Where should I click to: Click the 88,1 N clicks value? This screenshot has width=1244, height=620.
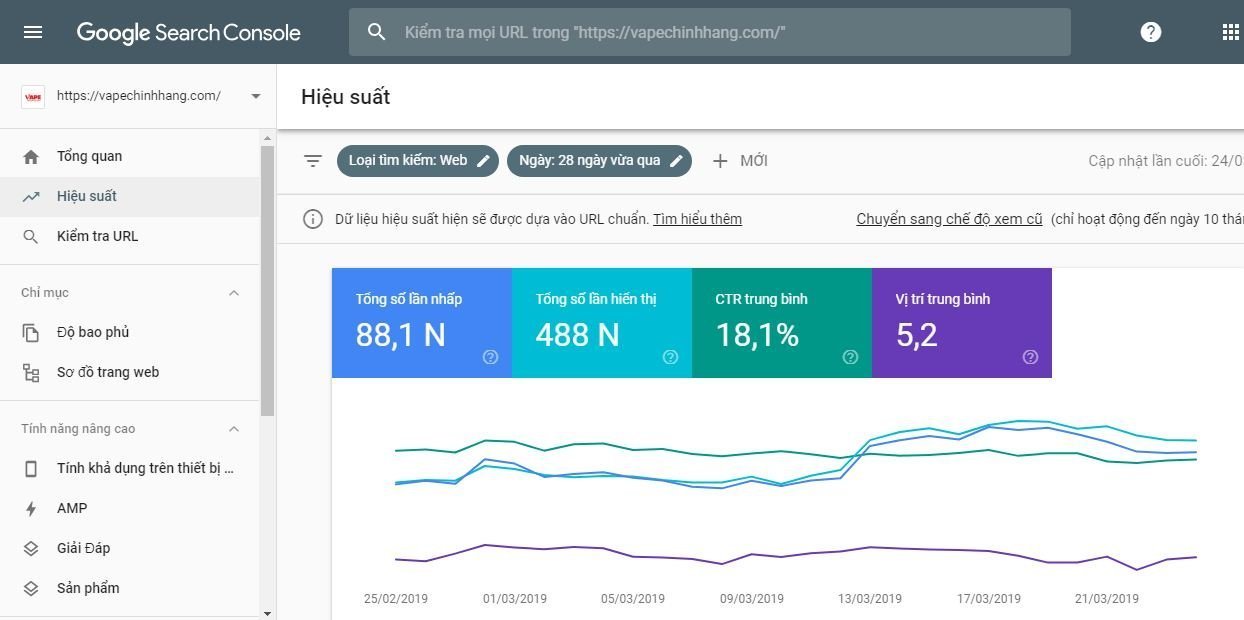pyautogui.click(x=401, y=335)
